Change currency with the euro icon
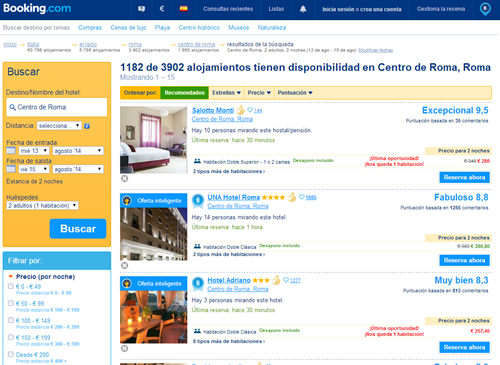 162,9
